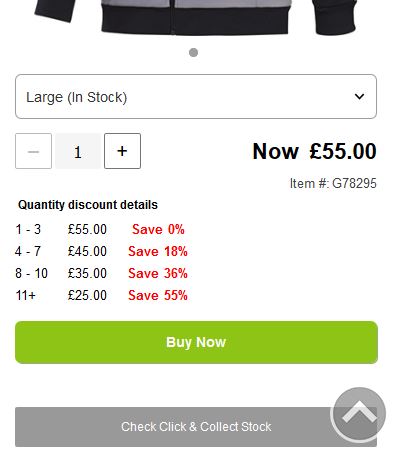Select the 1 - 3 quantity tier
Viewport: 394px width, 456px height.
click(x=28, y=229)
